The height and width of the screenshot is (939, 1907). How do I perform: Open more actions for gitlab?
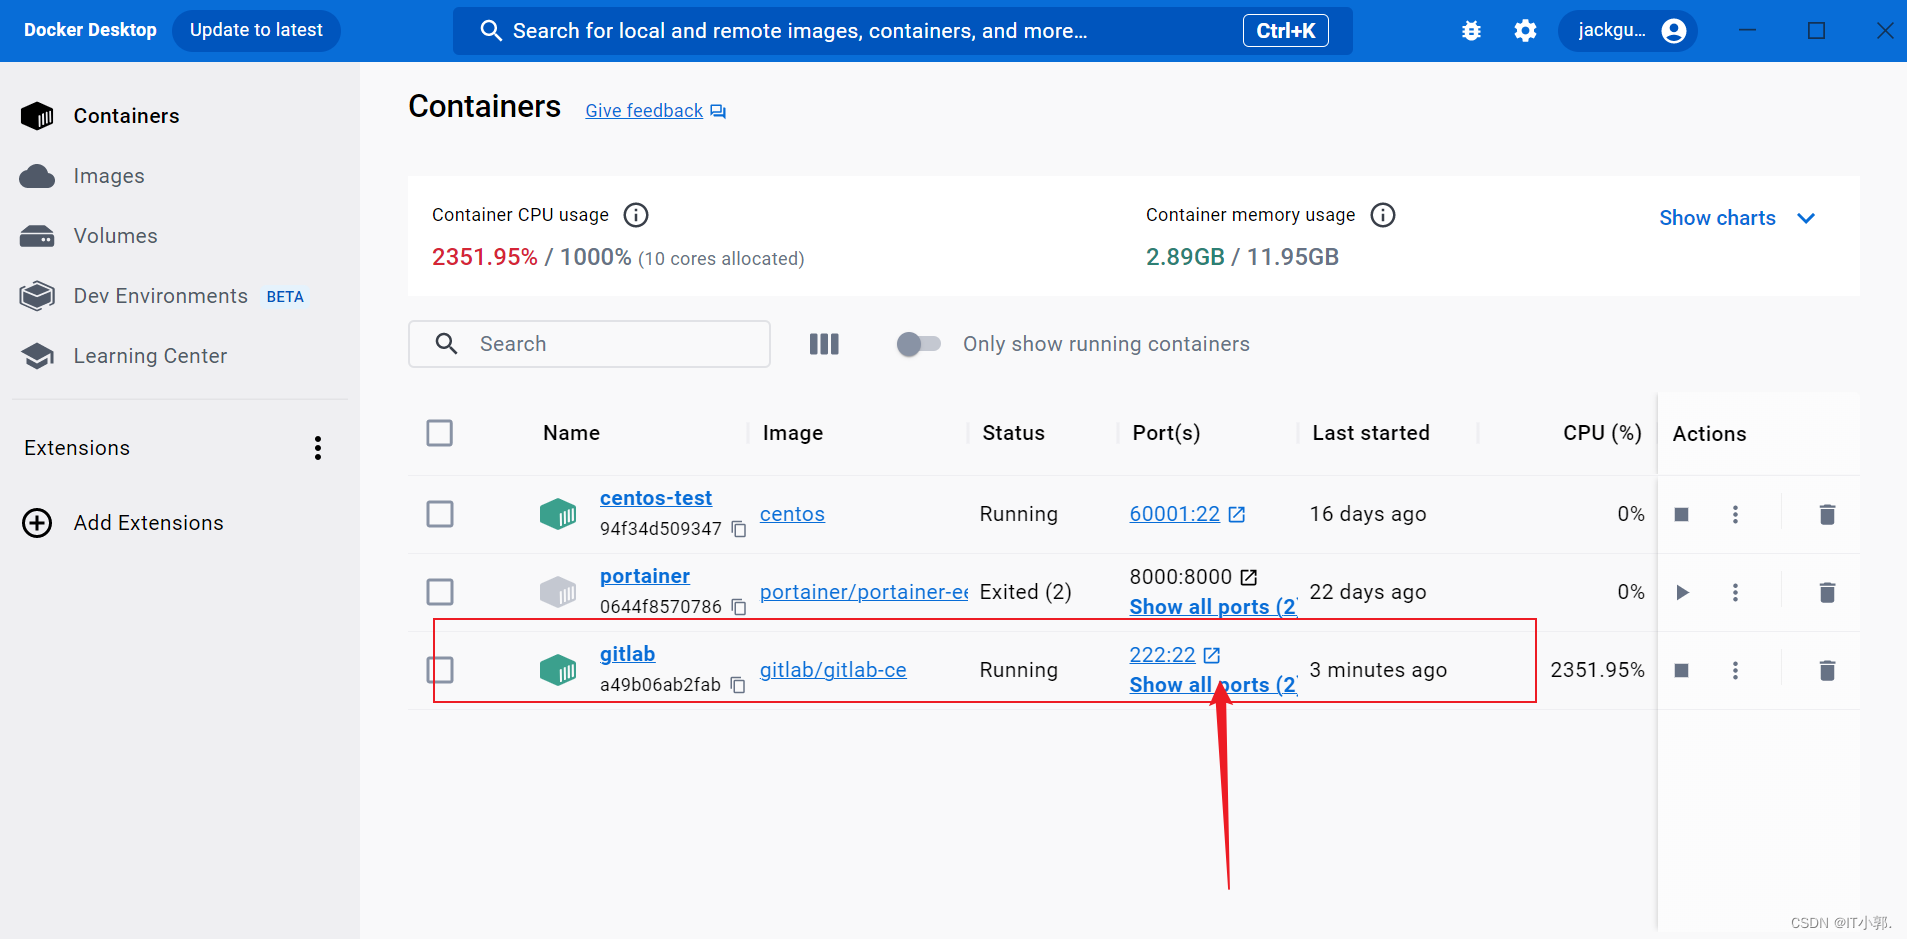1735,670
